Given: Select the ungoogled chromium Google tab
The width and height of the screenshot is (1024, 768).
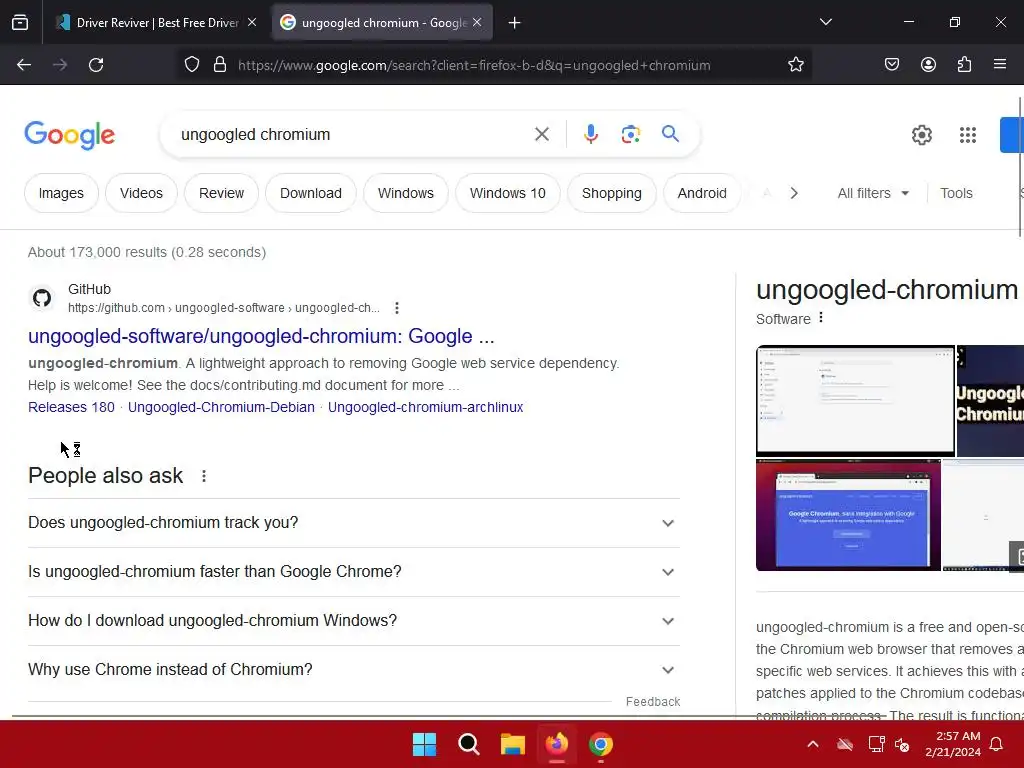Looking at the screenshot, I should coord(382,23).
